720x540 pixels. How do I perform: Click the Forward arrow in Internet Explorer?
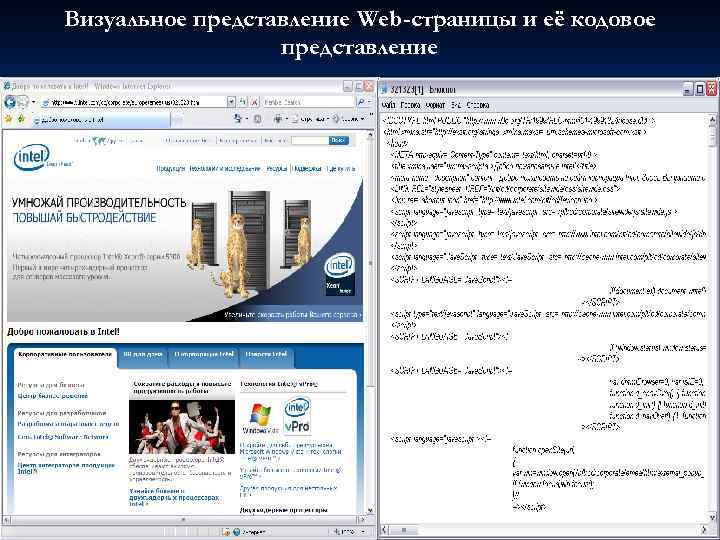(22, 102)
